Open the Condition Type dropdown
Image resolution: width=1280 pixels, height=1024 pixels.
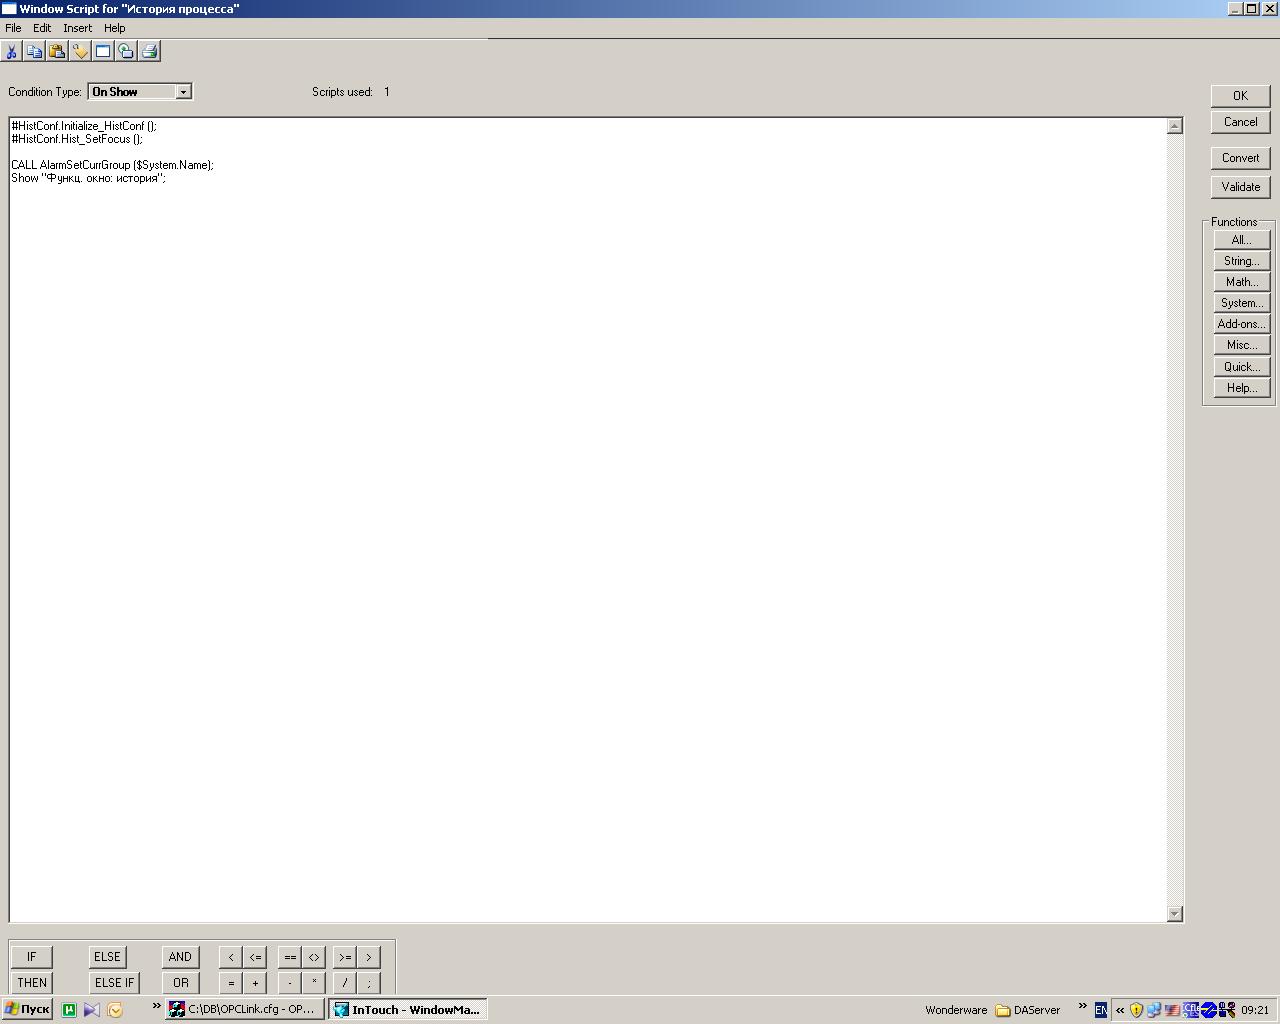(183, 92)
